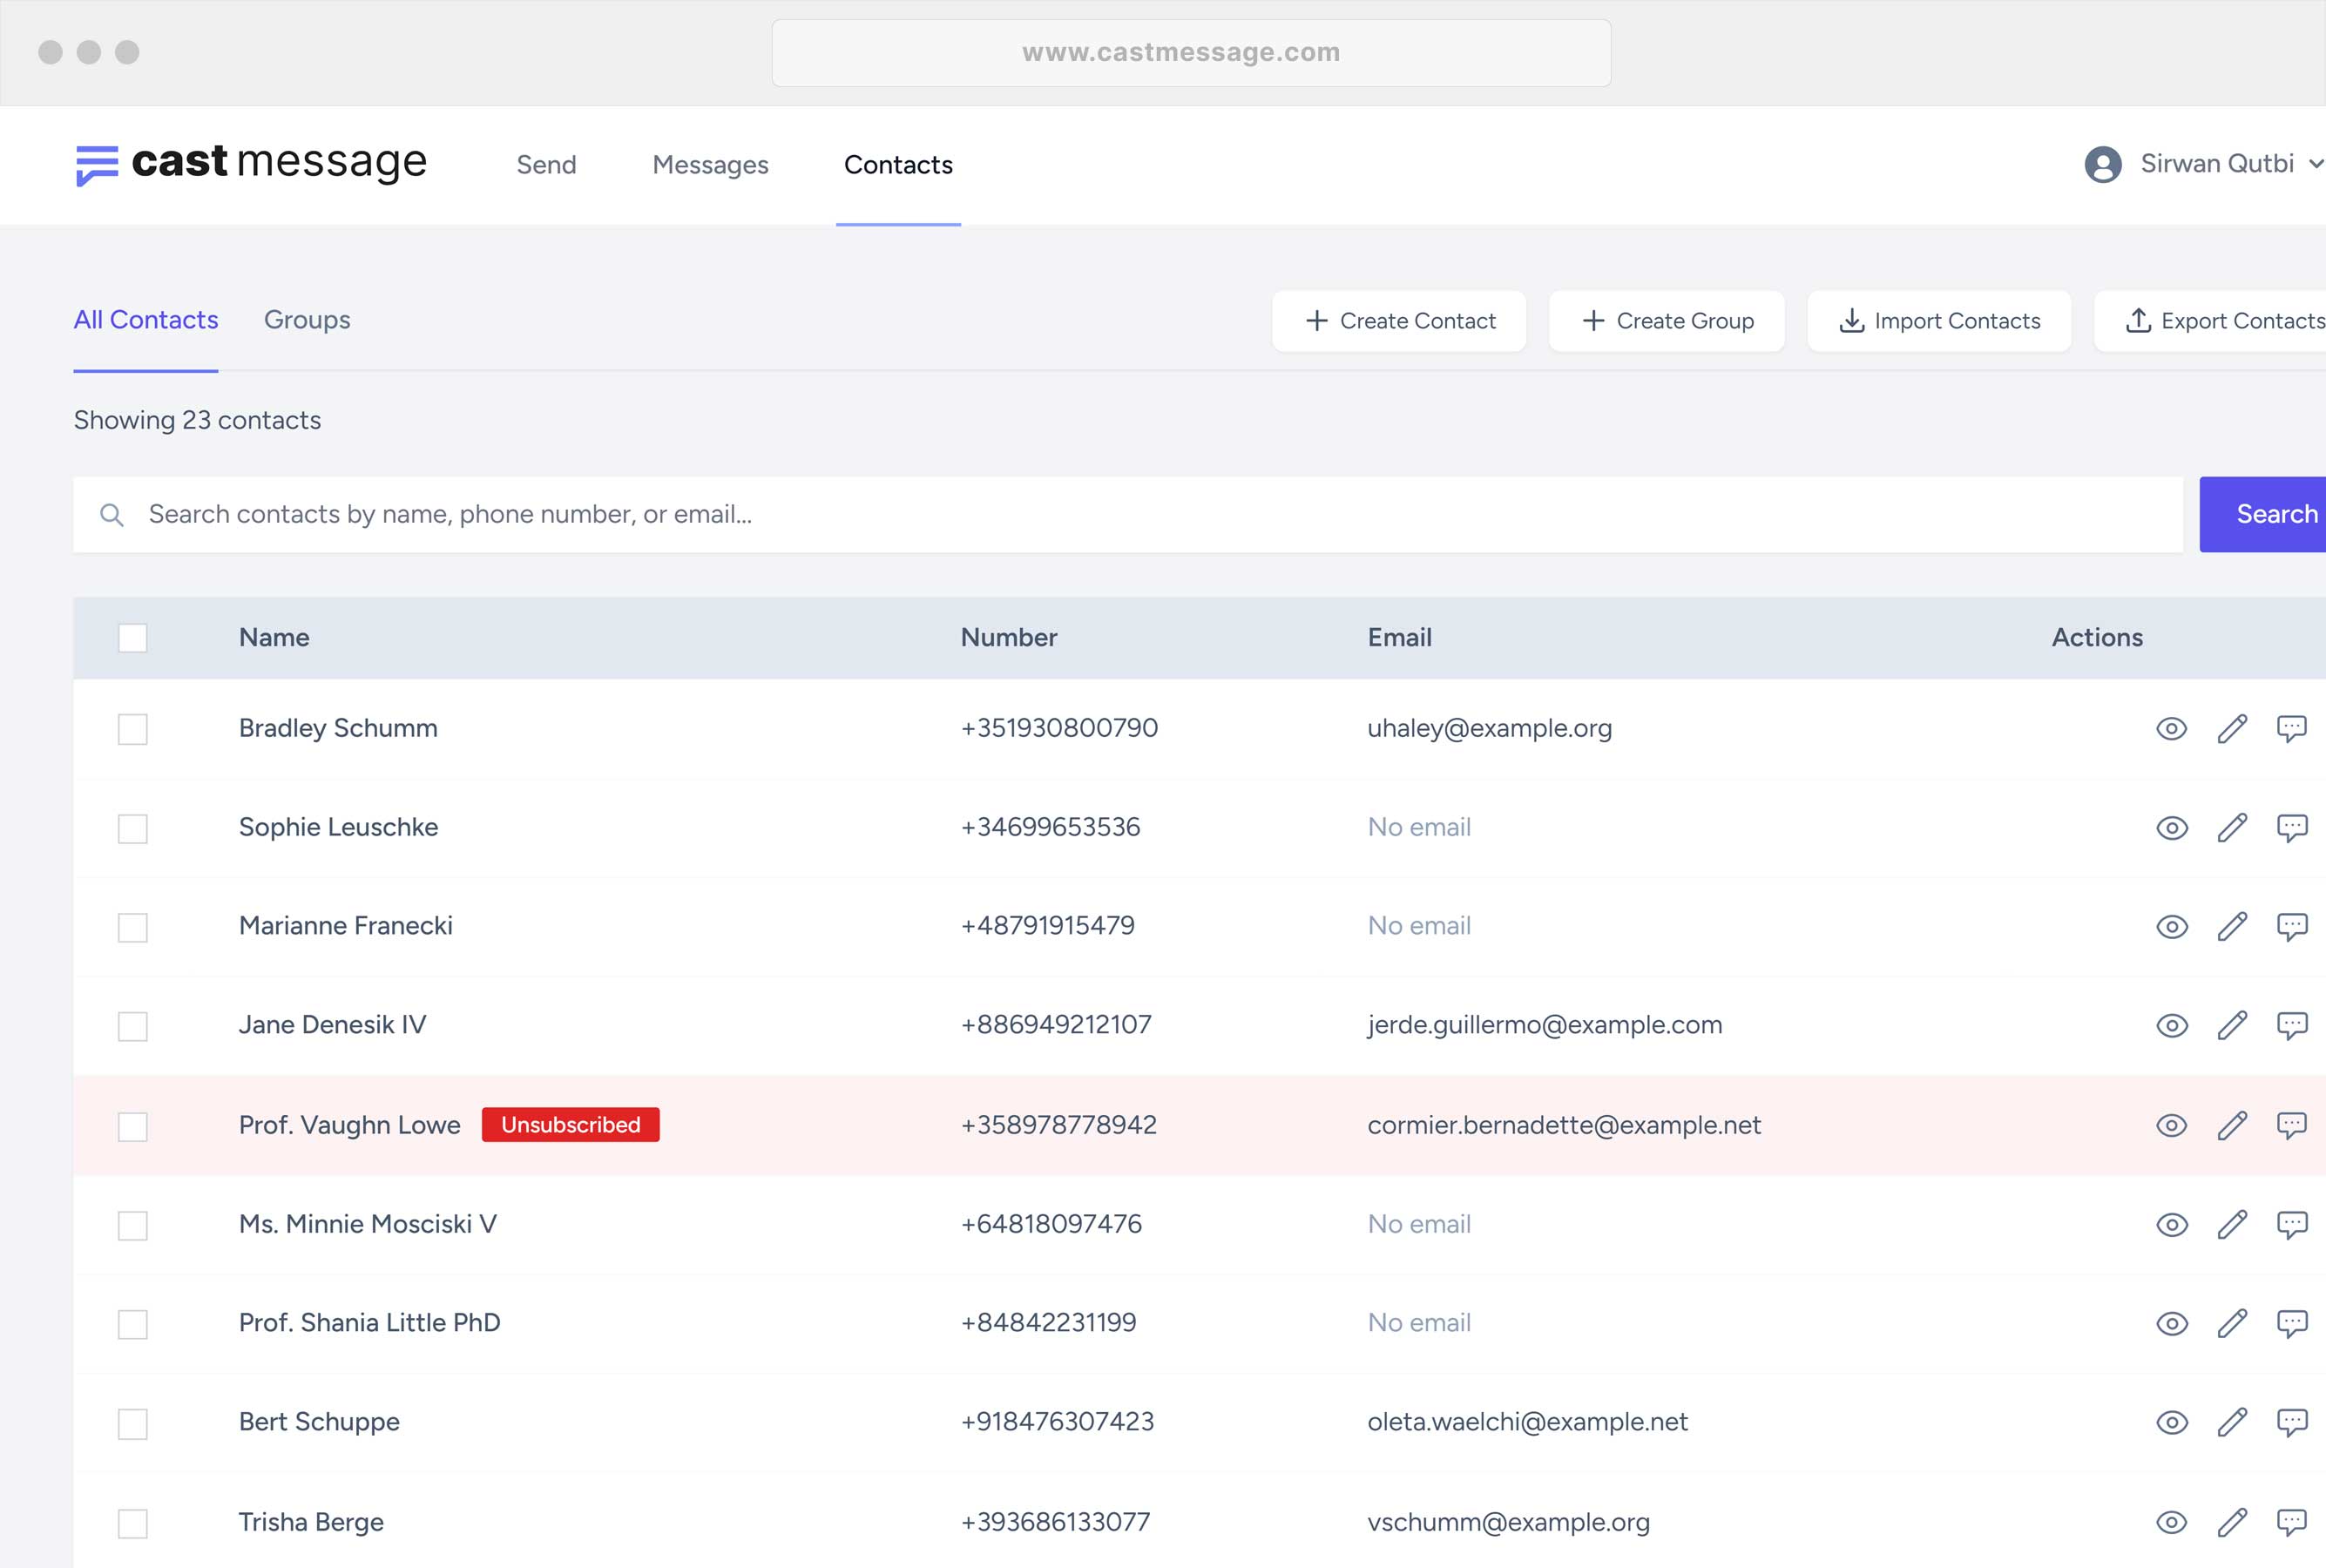Edit Sophie Leuschke with pencil icon

(2232, 828)
